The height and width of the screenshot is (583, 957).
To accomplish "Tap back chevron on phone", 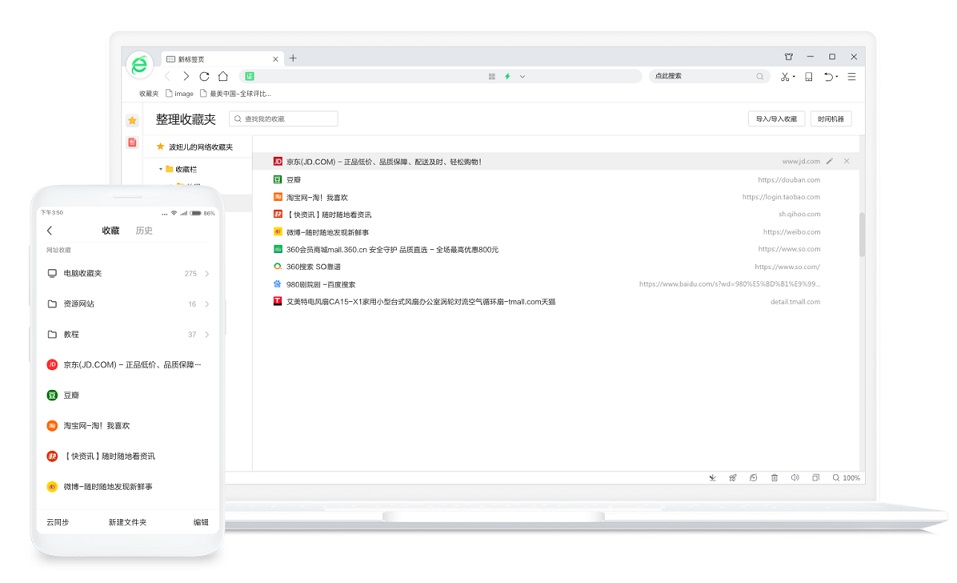I will tap(49, 230).
